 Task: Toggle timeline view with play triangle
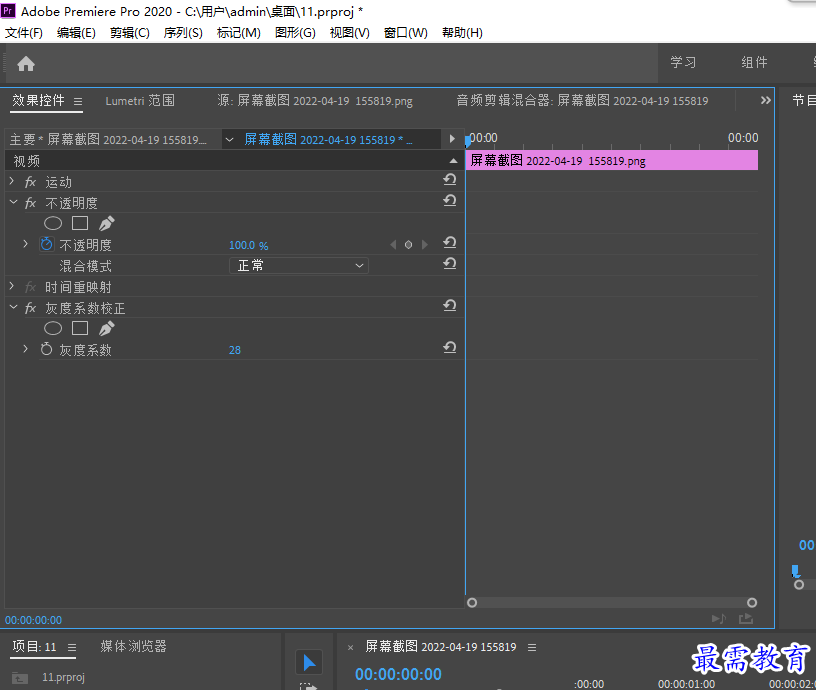(x=452, y=139)
